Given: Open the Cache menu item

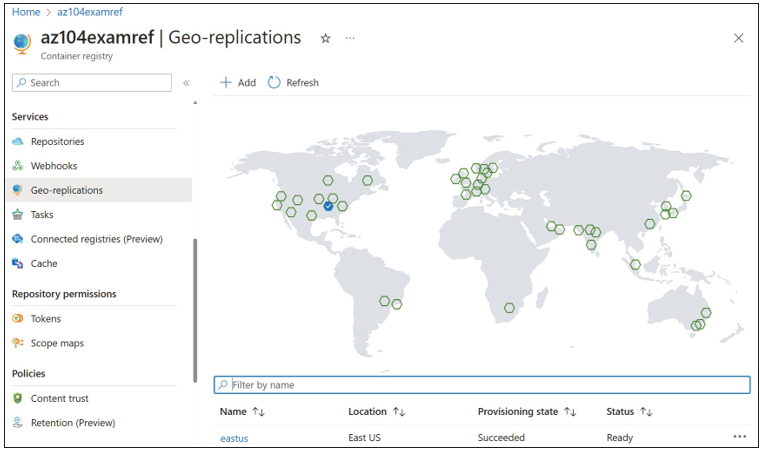Looking at the screenshot, I should (x=44, y=264).
